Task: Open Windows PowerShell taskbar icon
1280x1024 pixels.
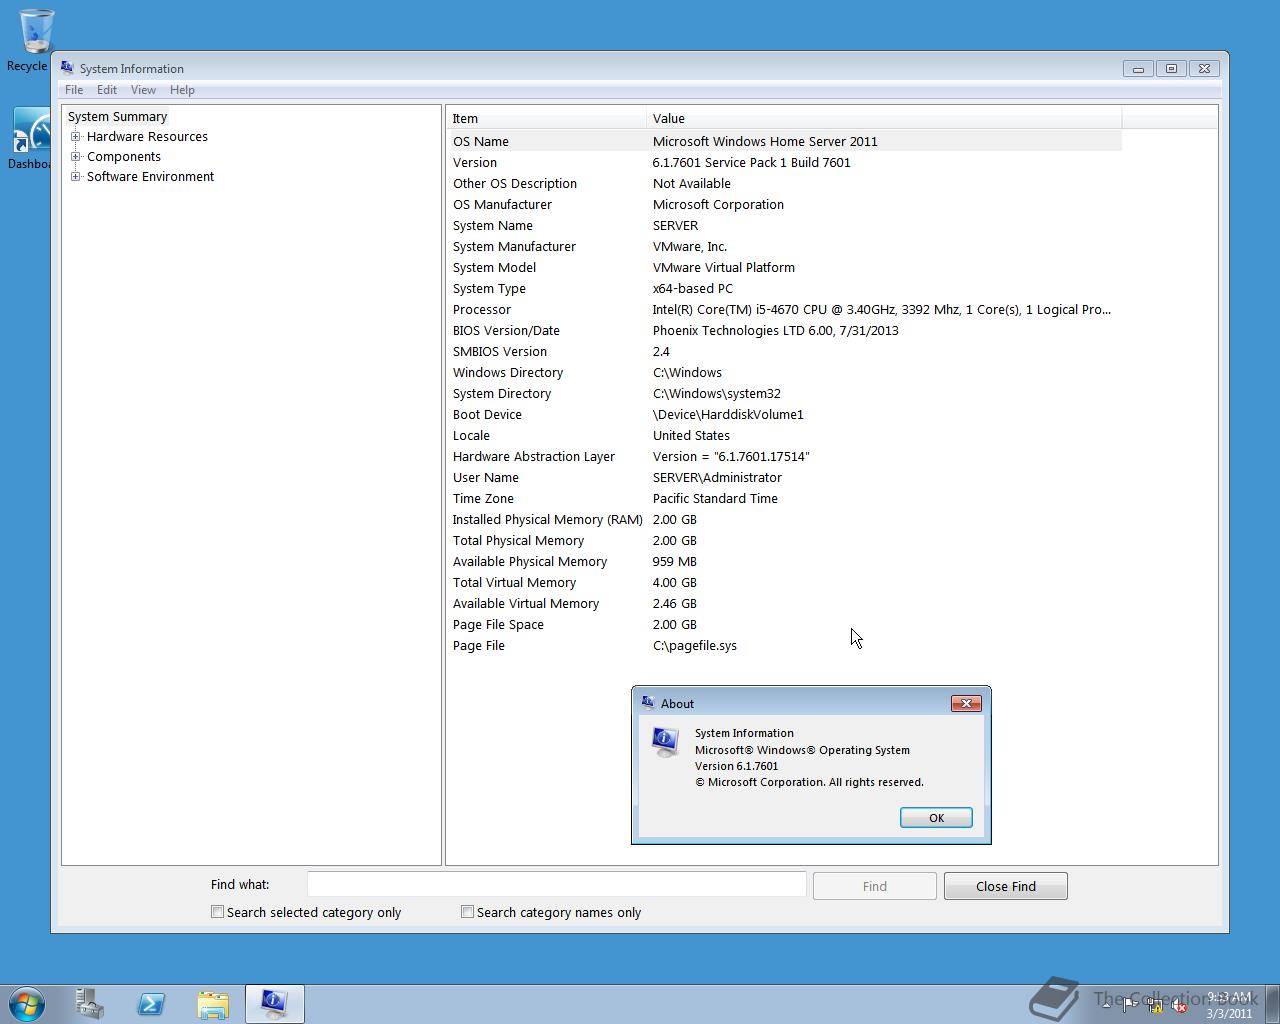Action: coord(151,1004)
